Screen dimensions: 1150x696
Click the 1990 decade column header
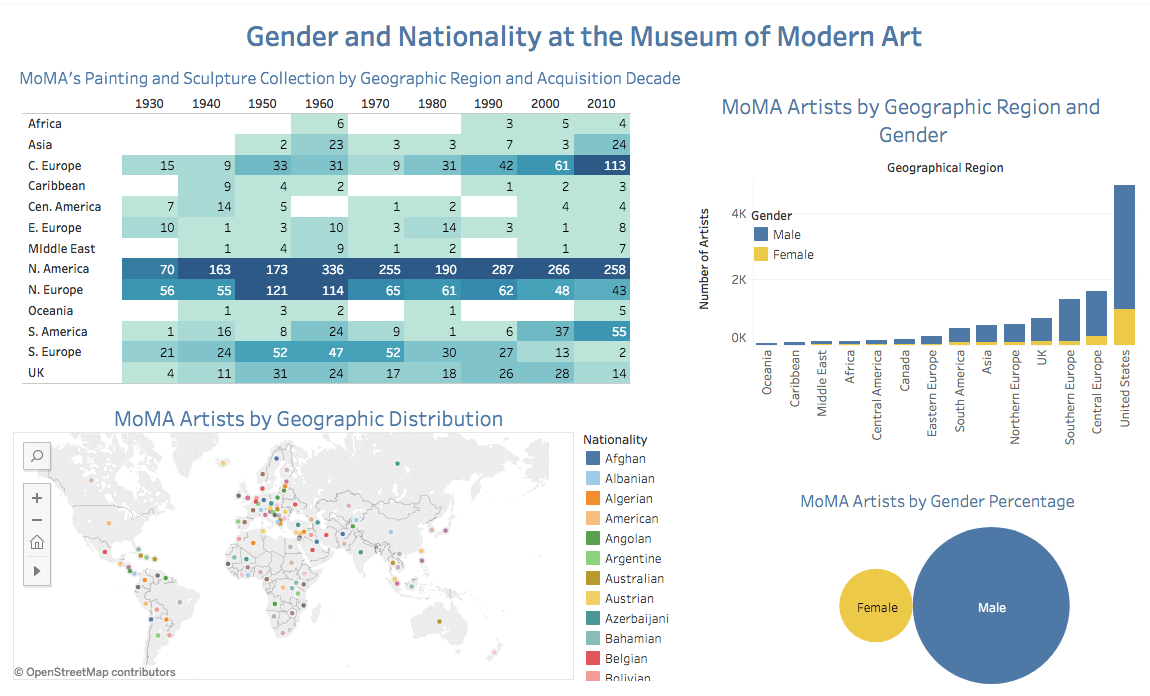point(488,104)
